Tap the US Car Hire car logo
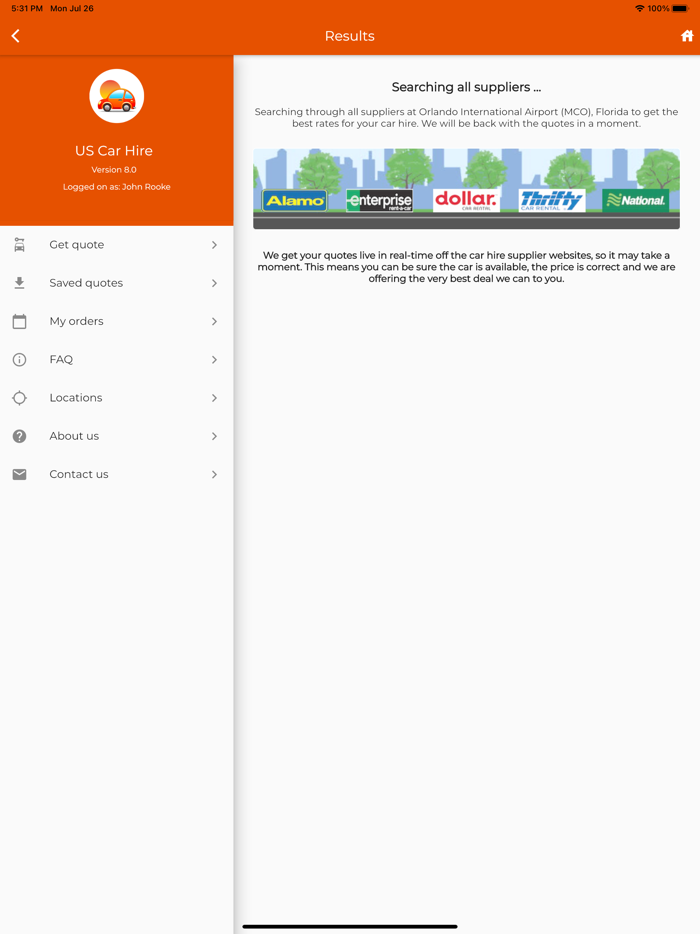Image resolution: width=700 pixels, height=934 pixels. point(117,96)
